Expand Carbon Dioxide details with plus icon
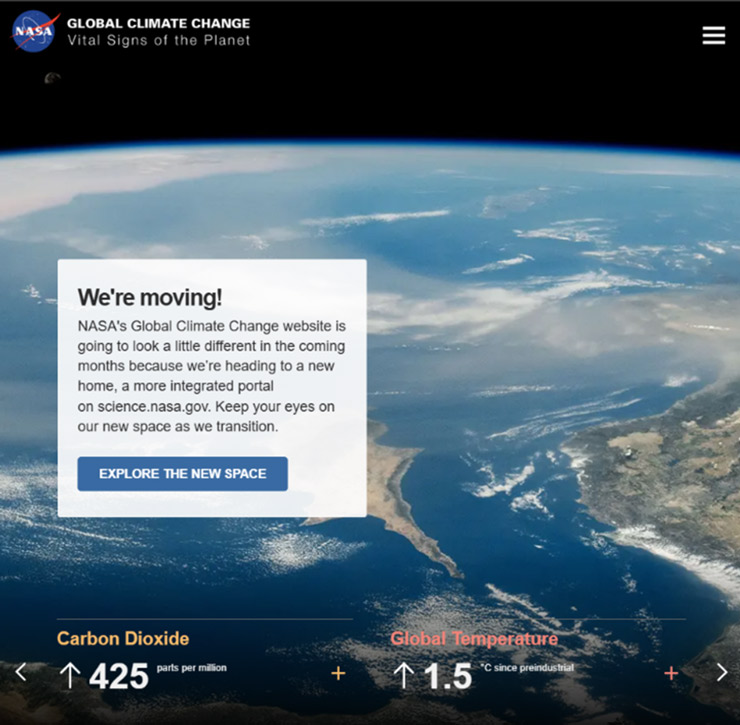Screen dimensions: 740x725 coord(338,674)
